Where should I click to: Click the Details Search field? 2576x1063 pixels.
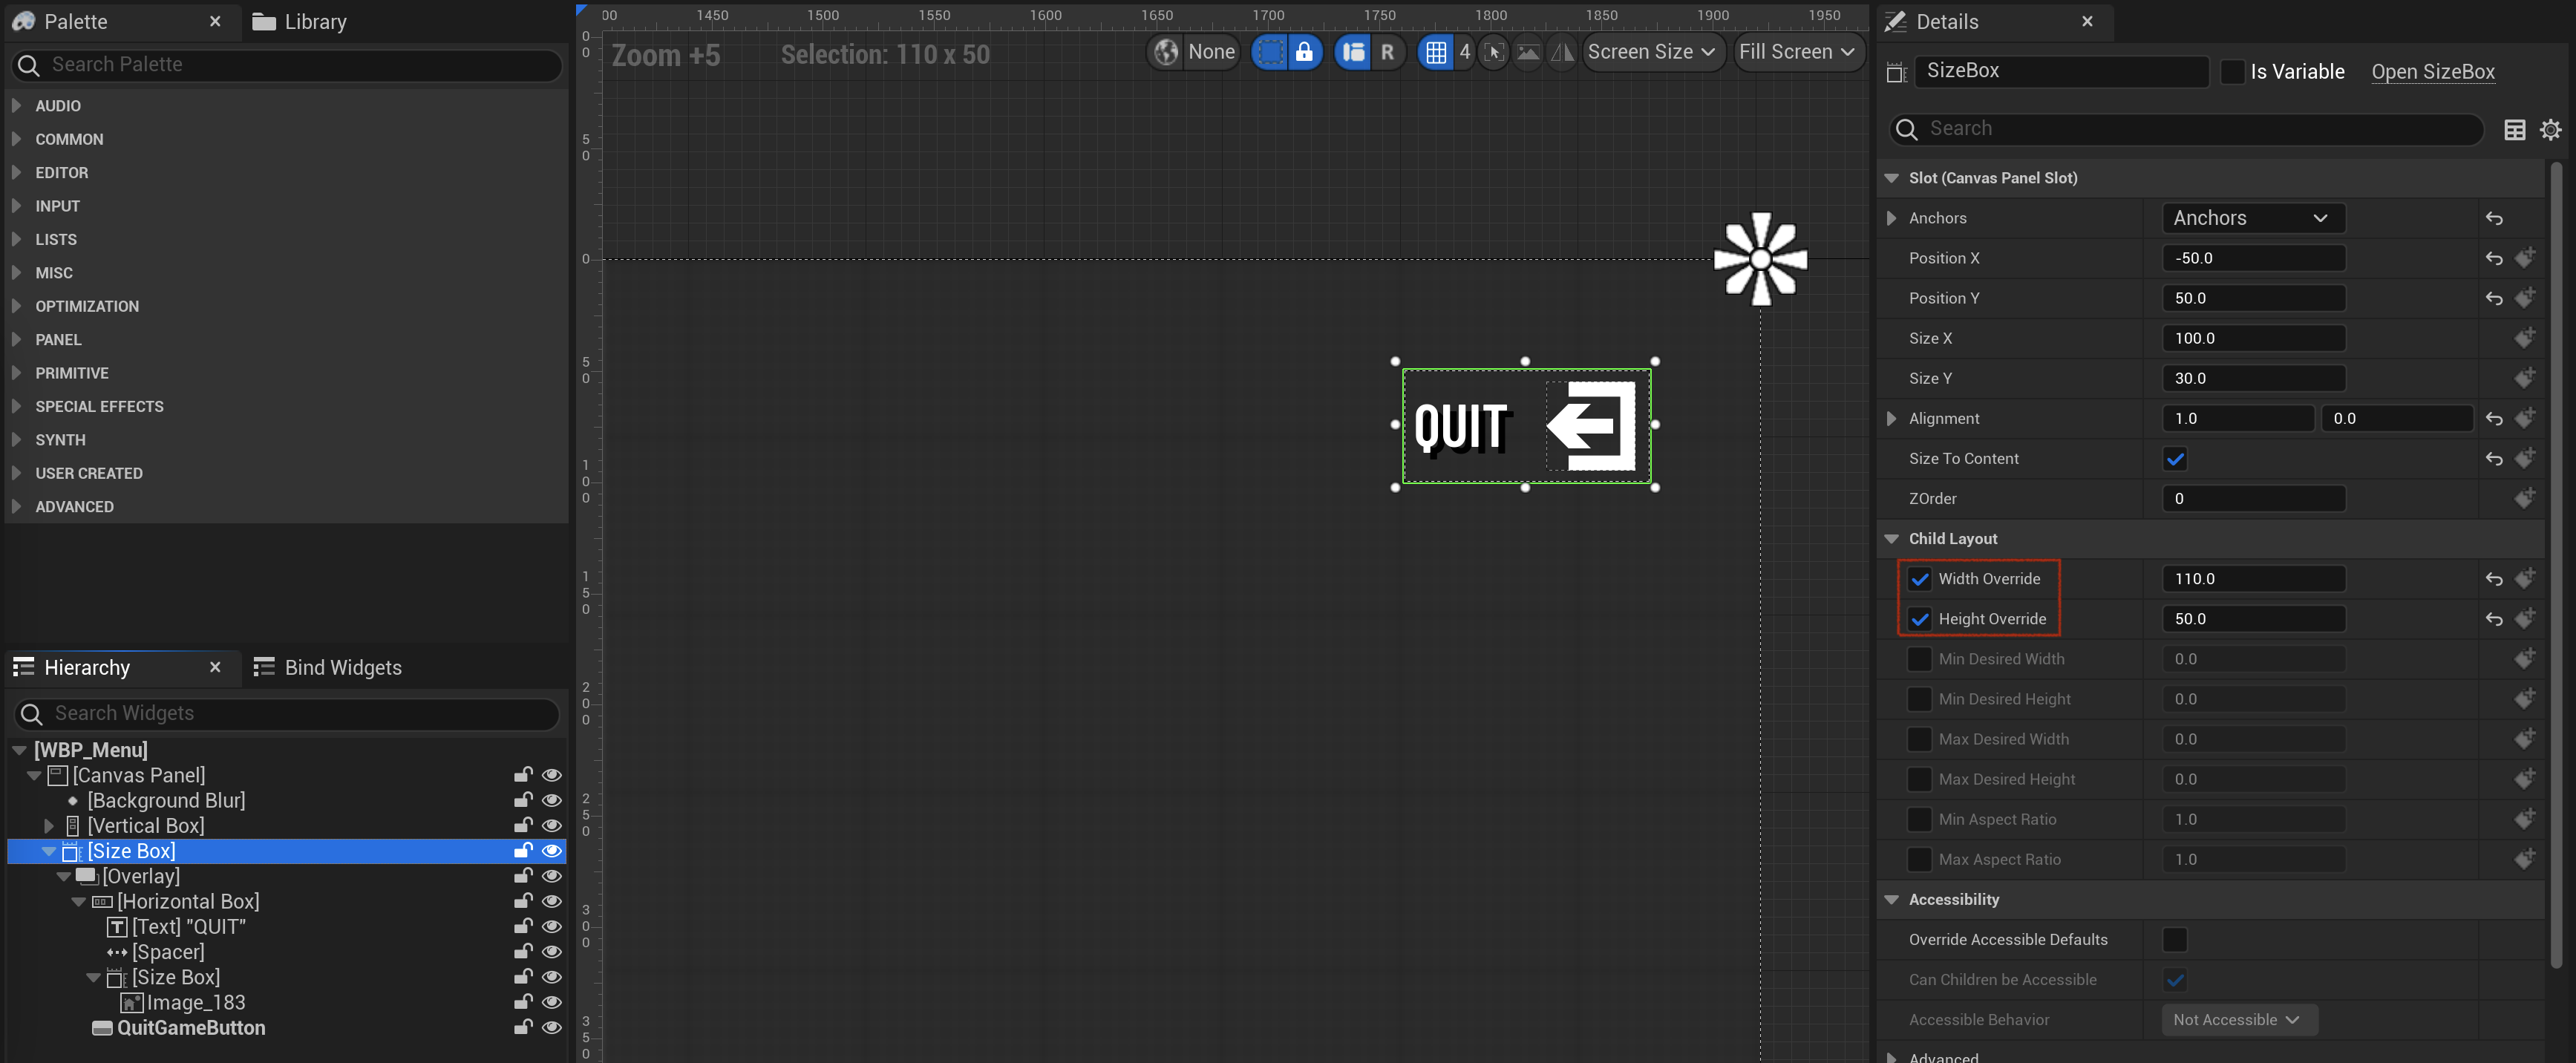click(2187, 129)
